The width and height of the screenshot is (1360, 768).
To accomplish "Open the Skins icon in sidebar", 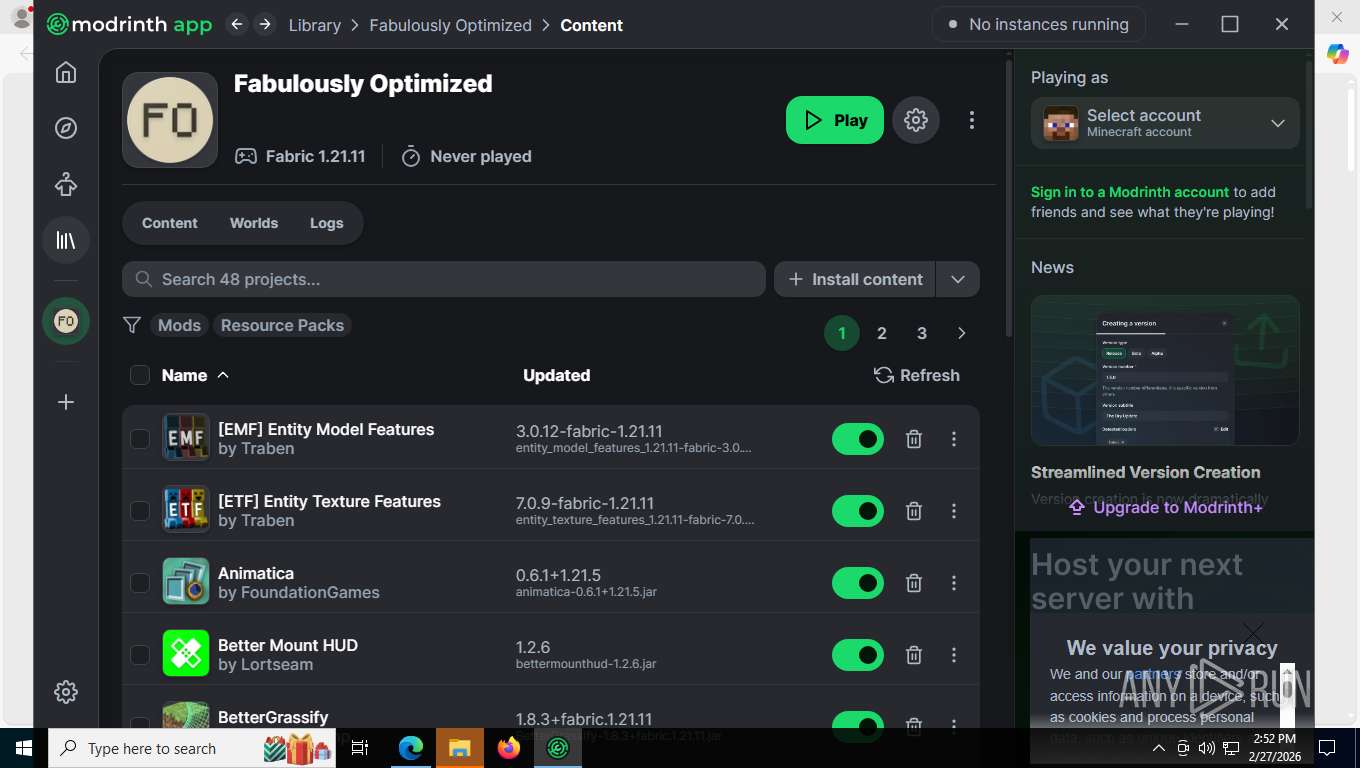I will pyautogui.click(x=66, y=184).
